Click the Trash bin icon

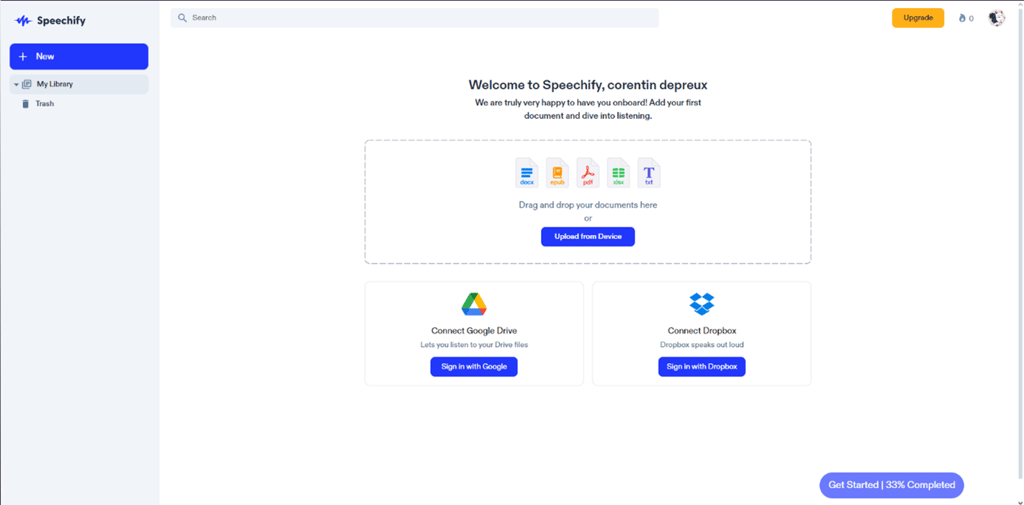[x=25, y=104]
